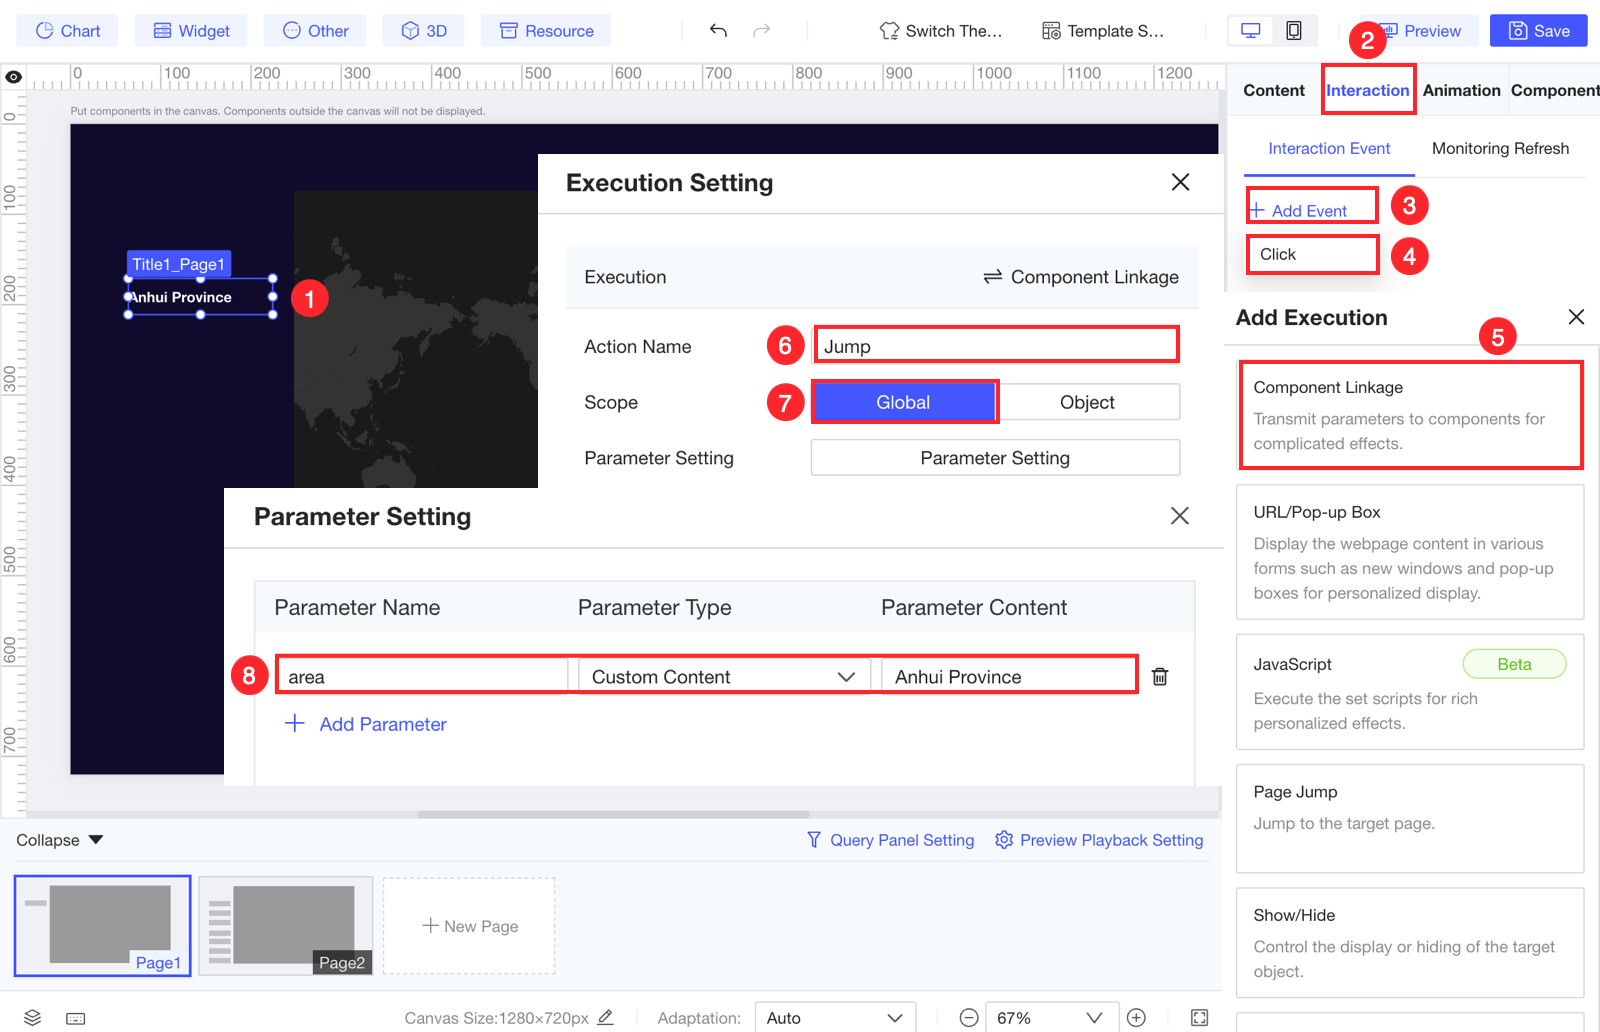Set Scope to Global

(x=903, y=402)
